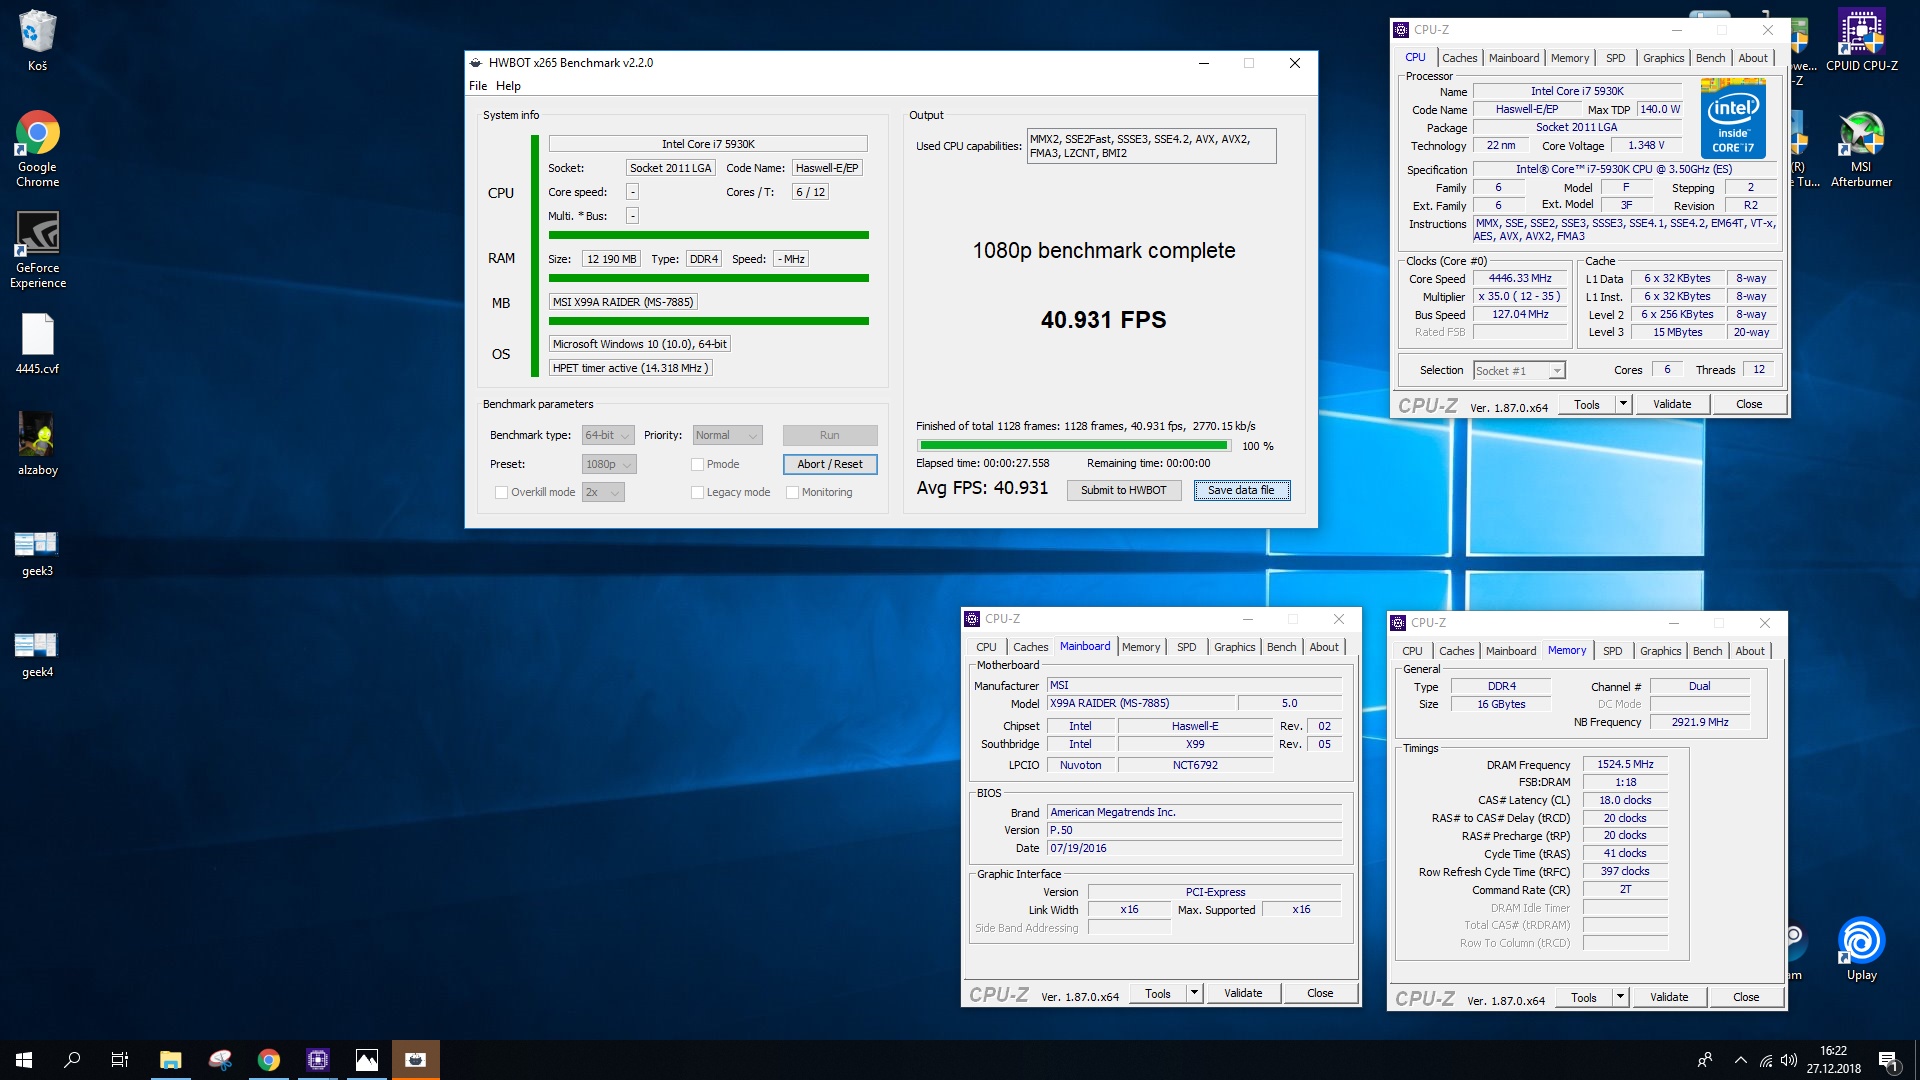Open the File menu in HWBOT
Image resolution: width=1920 pixels, height=1080 pixels.
point(478,86)
